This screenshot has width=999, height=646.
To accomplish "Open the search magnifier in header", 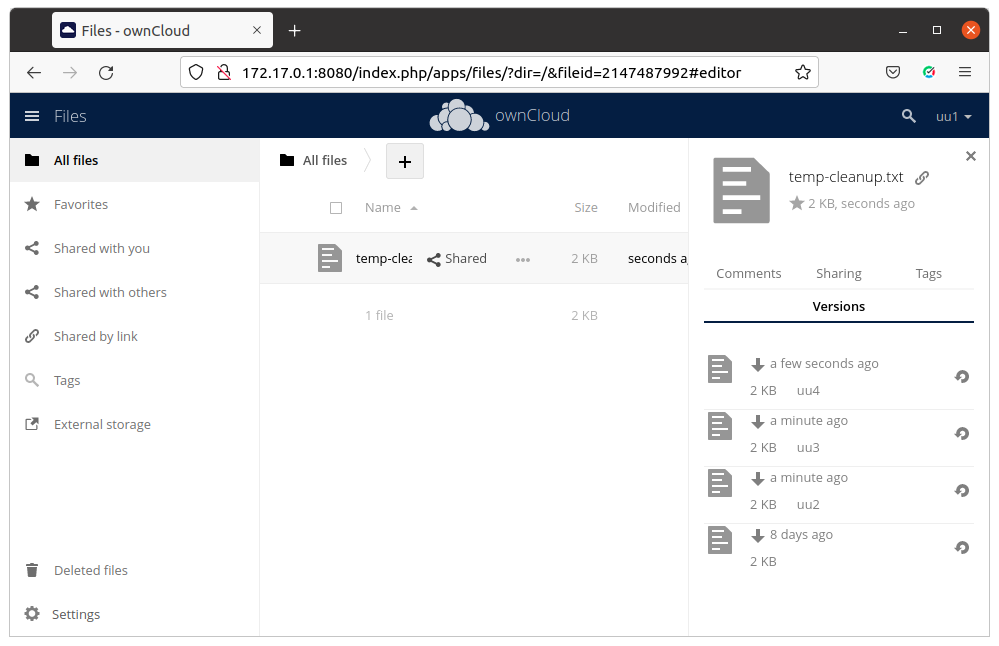I will (x=909, y=116).
